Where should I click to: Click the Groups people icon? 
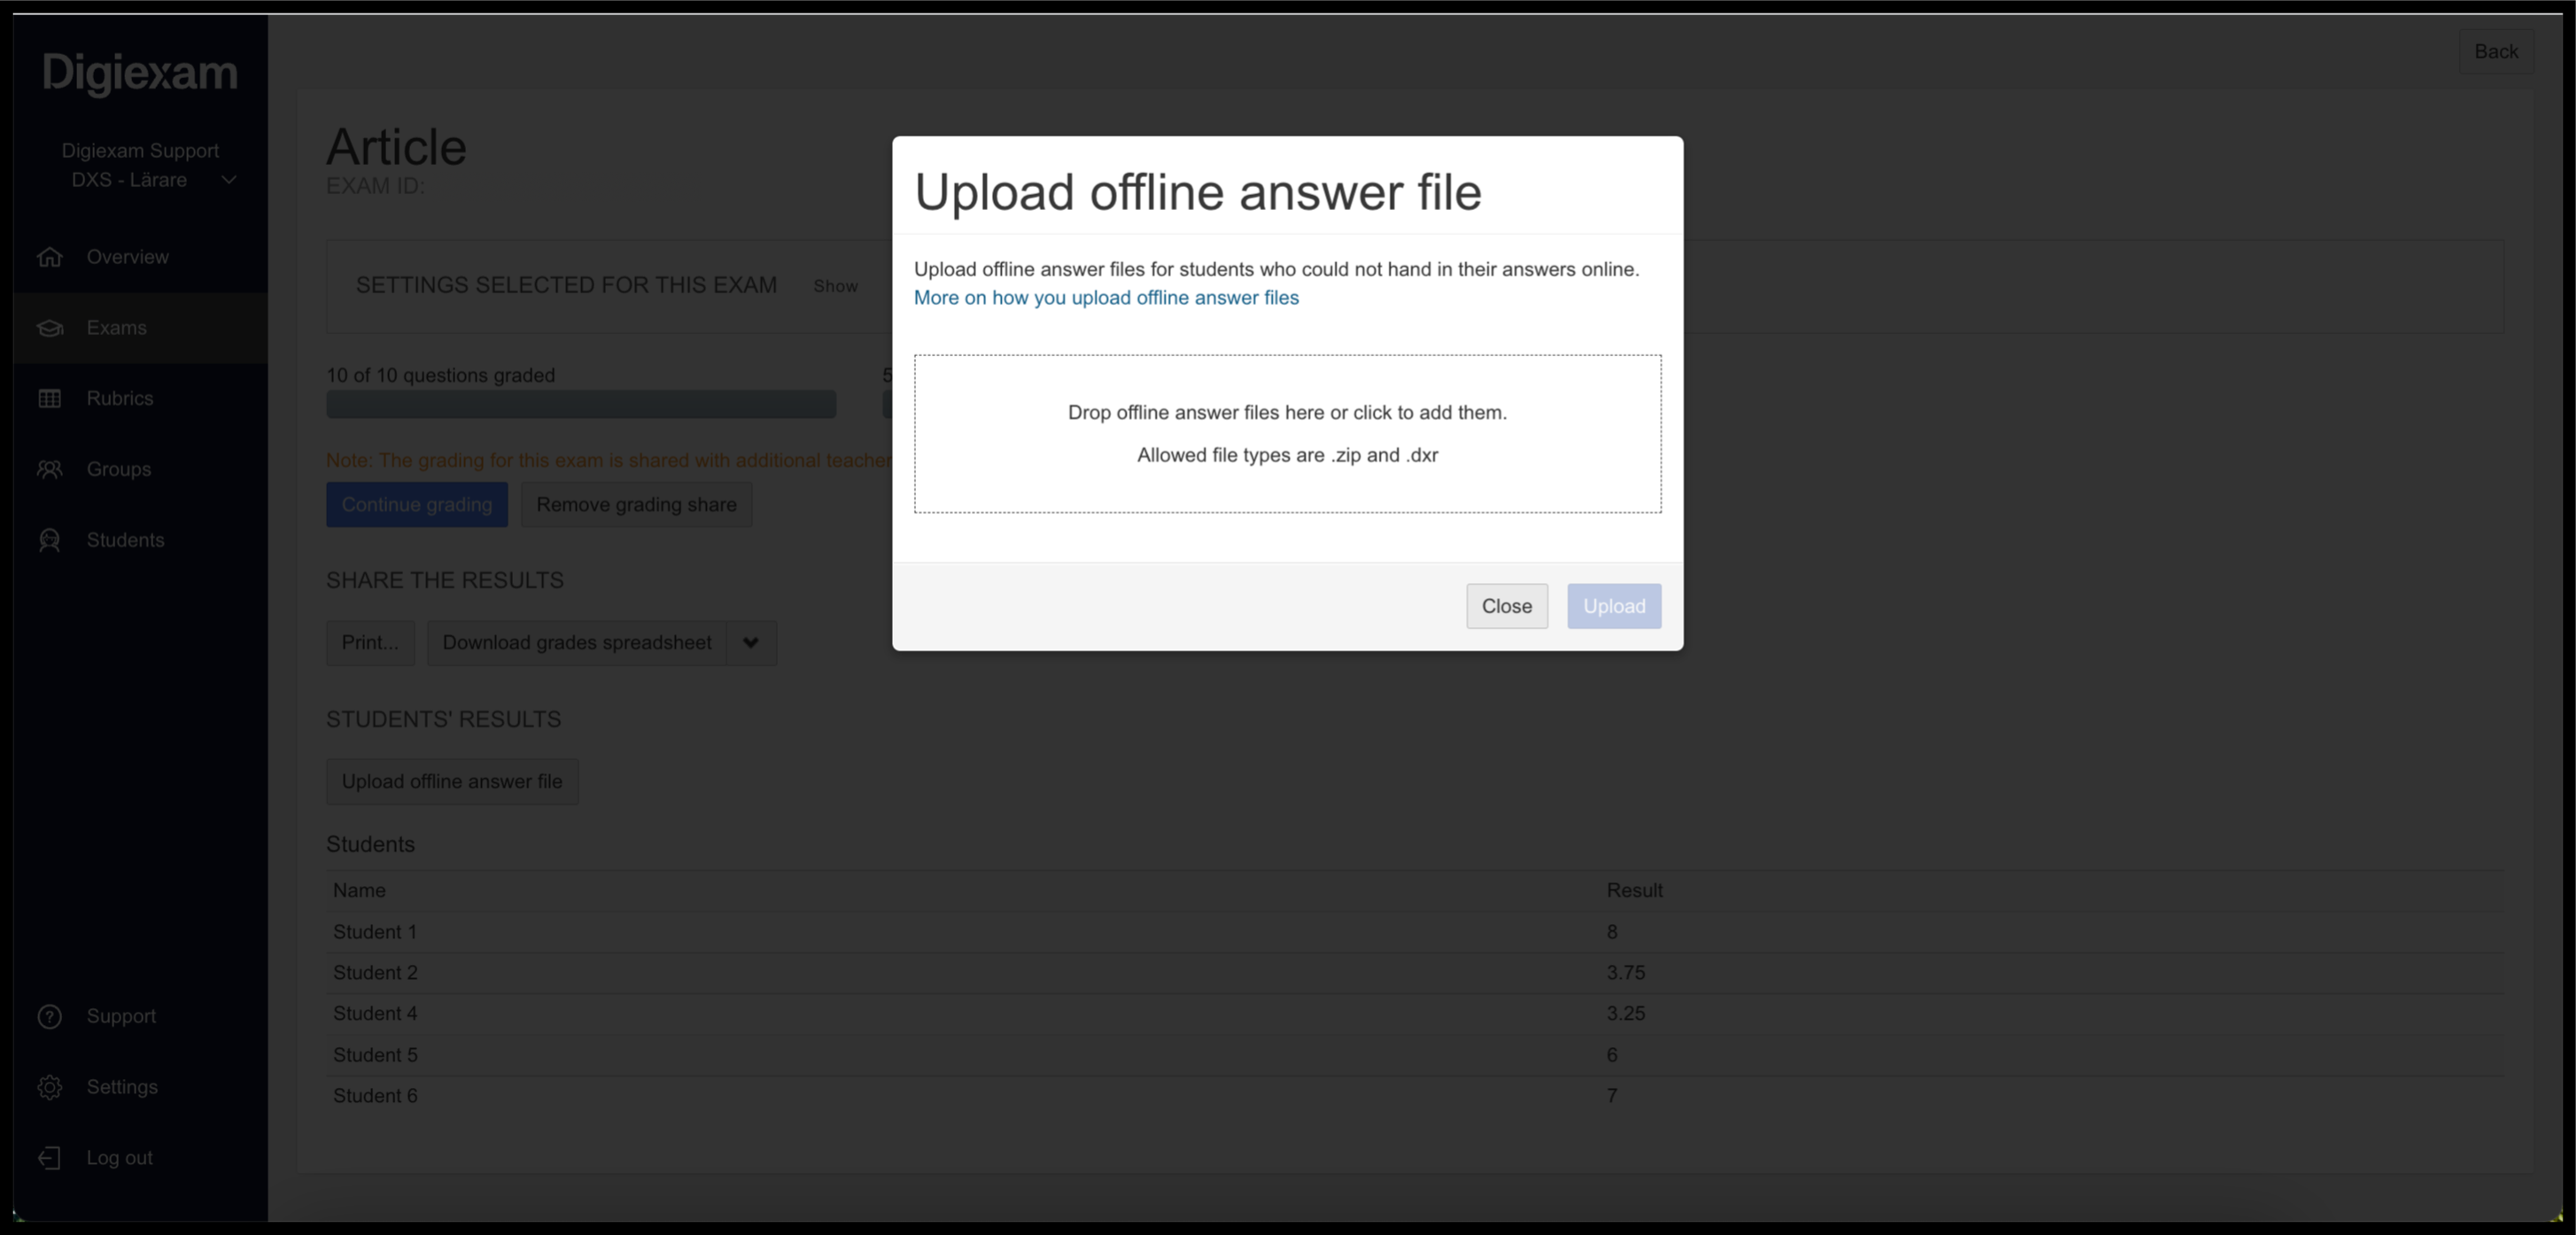(49, 469)
